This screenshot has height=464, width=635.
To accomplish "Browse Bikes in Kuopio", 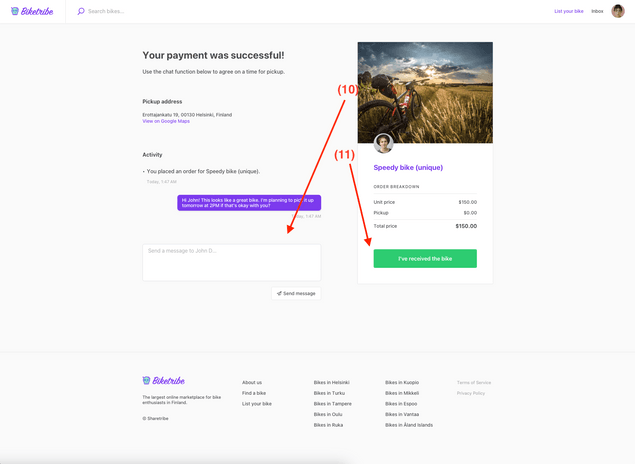I will [402, 382].
